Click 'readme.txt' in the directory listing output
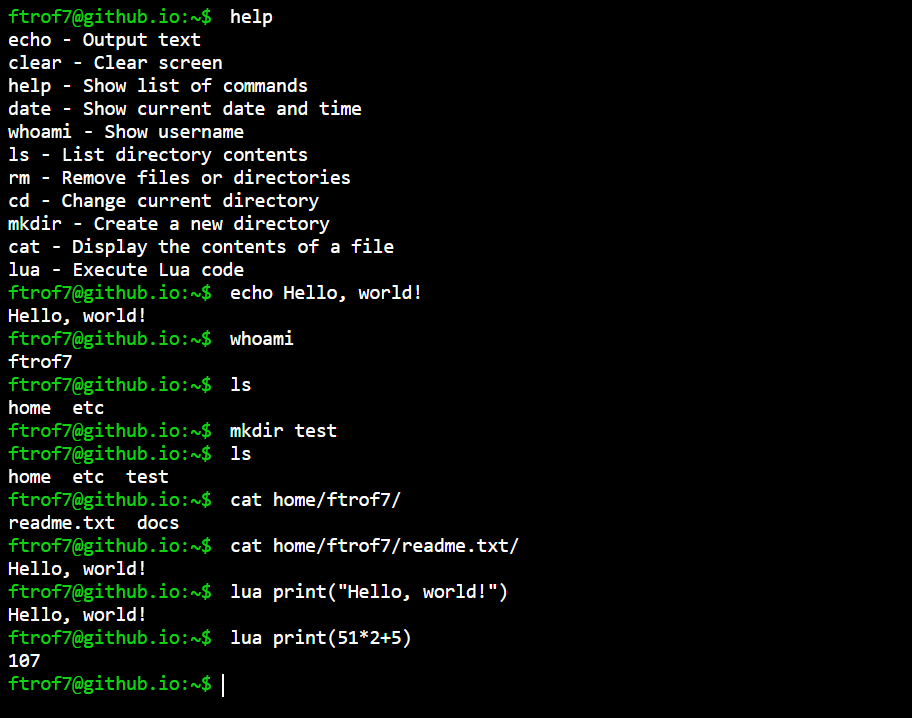912x718 pixels. (62, 523)
